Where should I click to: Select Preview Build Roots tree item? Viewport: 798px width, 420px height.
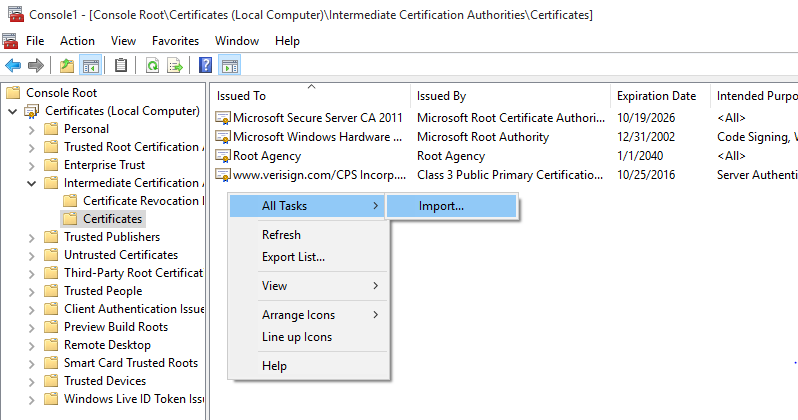click(116, 327)
